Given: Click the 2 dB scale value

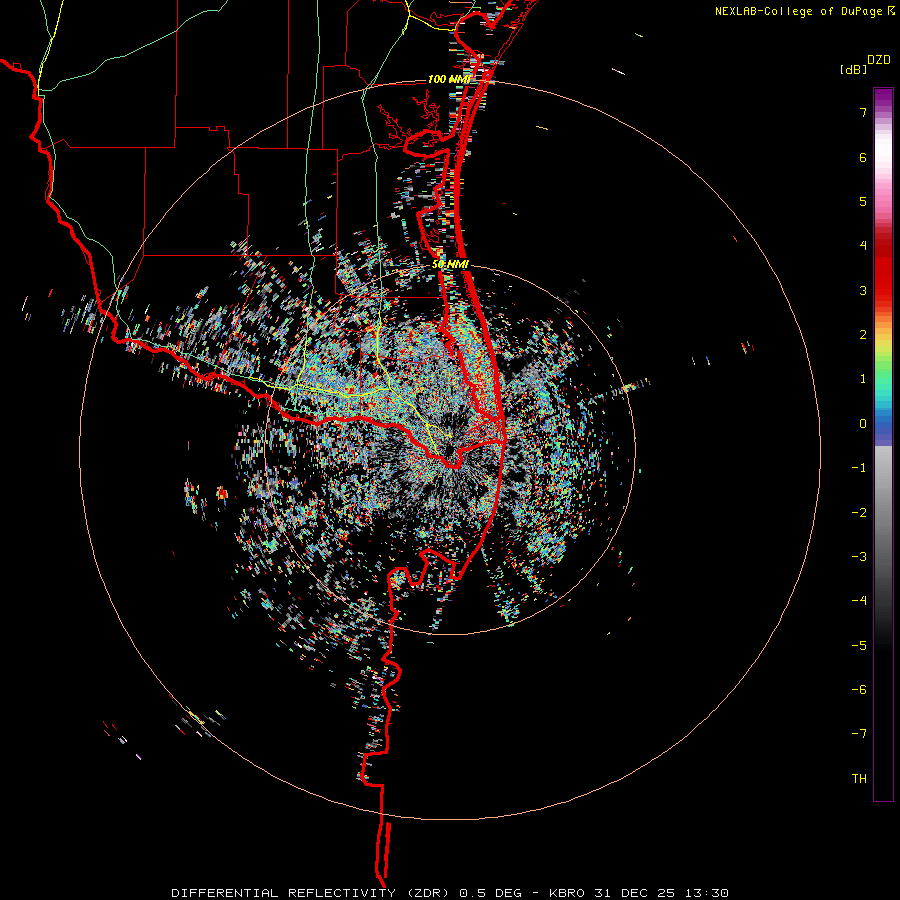Looking at the screenshot, I should pyautogui.click(x=863, y=335).
